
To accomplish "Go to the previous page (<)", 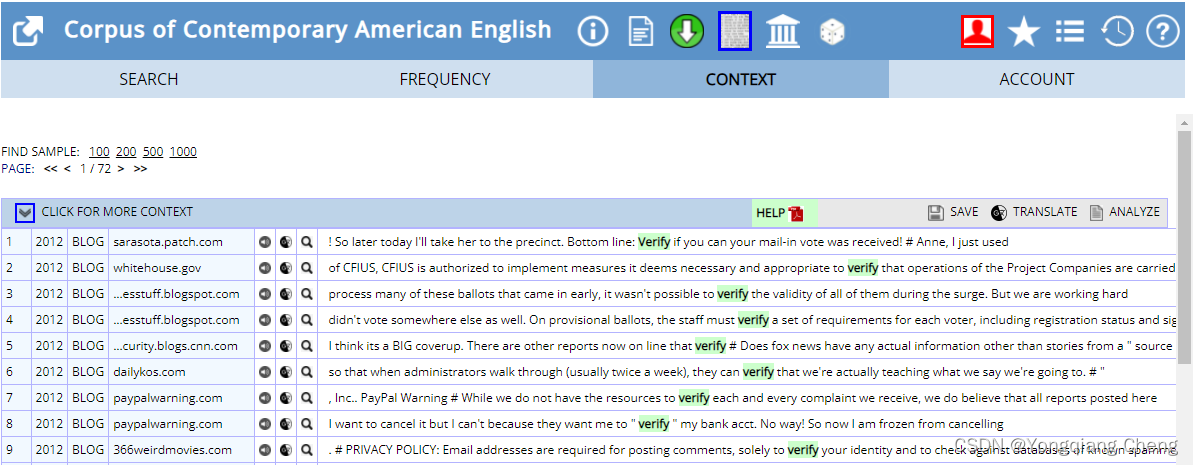I will coord(67,169).
